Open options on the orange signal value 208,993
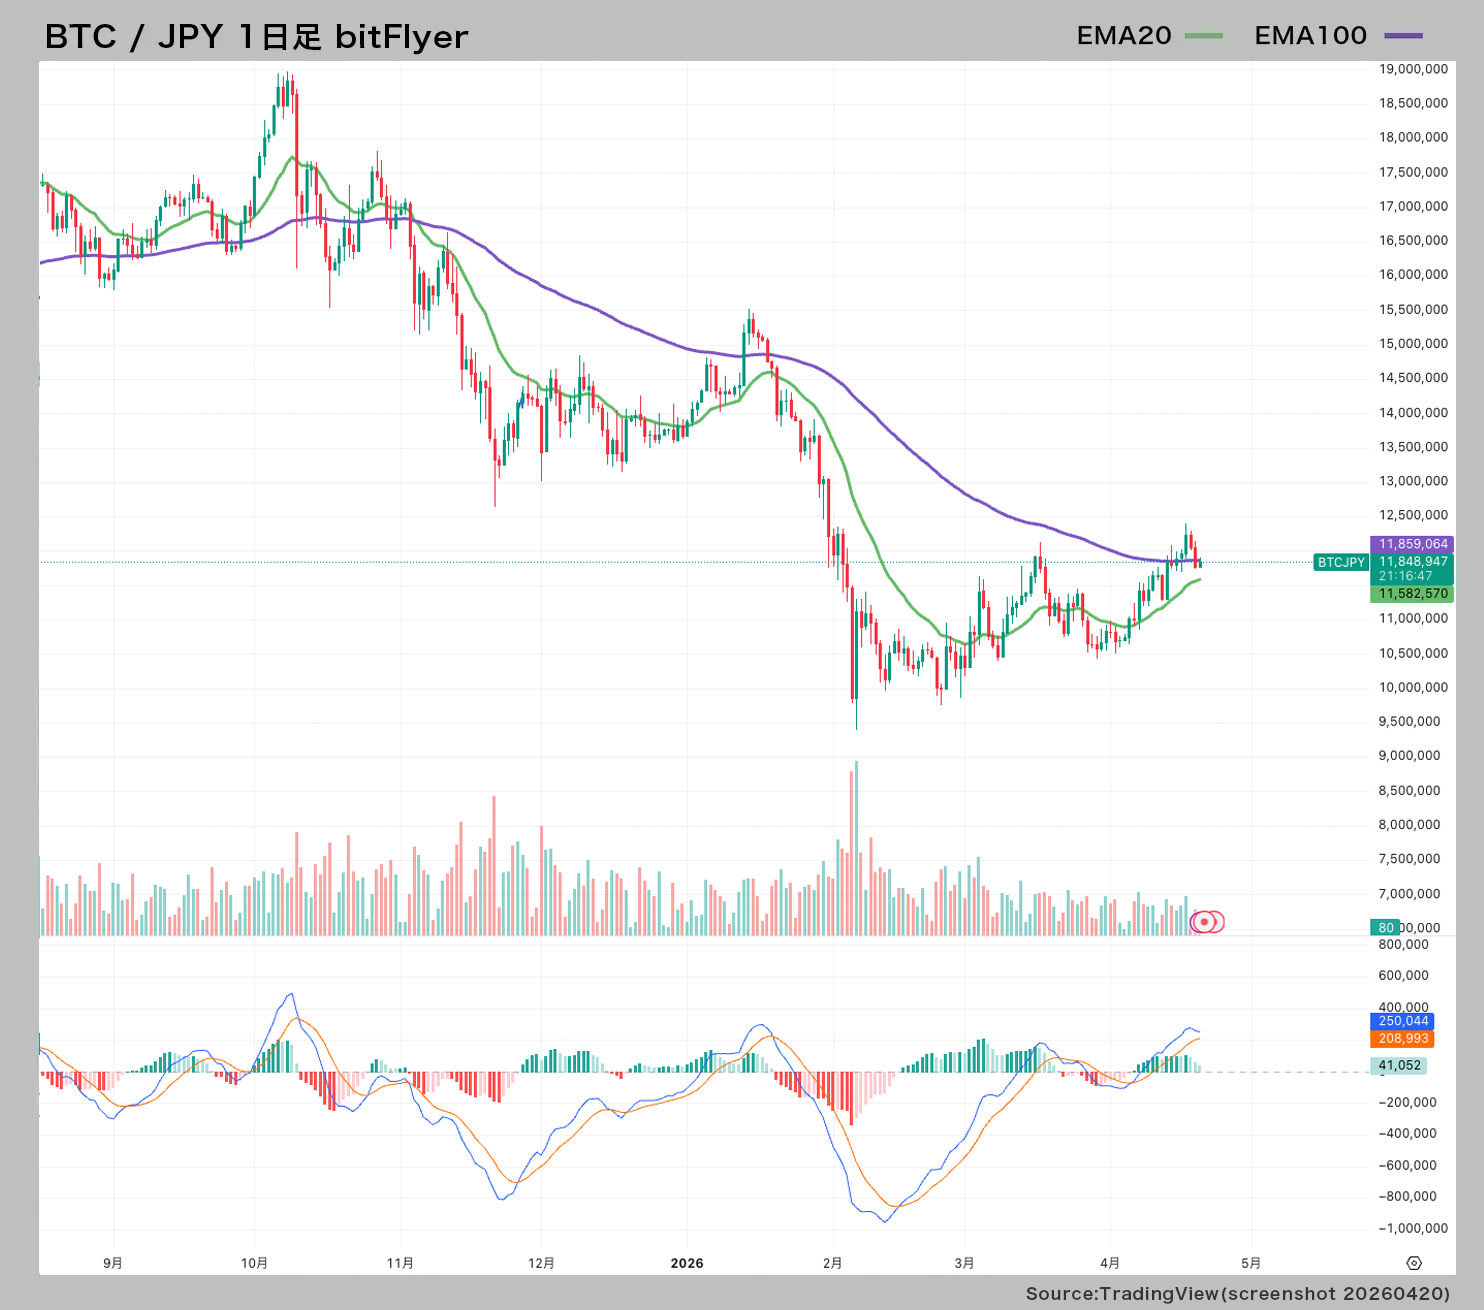Viewport: 1484px width, 1310px height. (x=1402, y=1041)
